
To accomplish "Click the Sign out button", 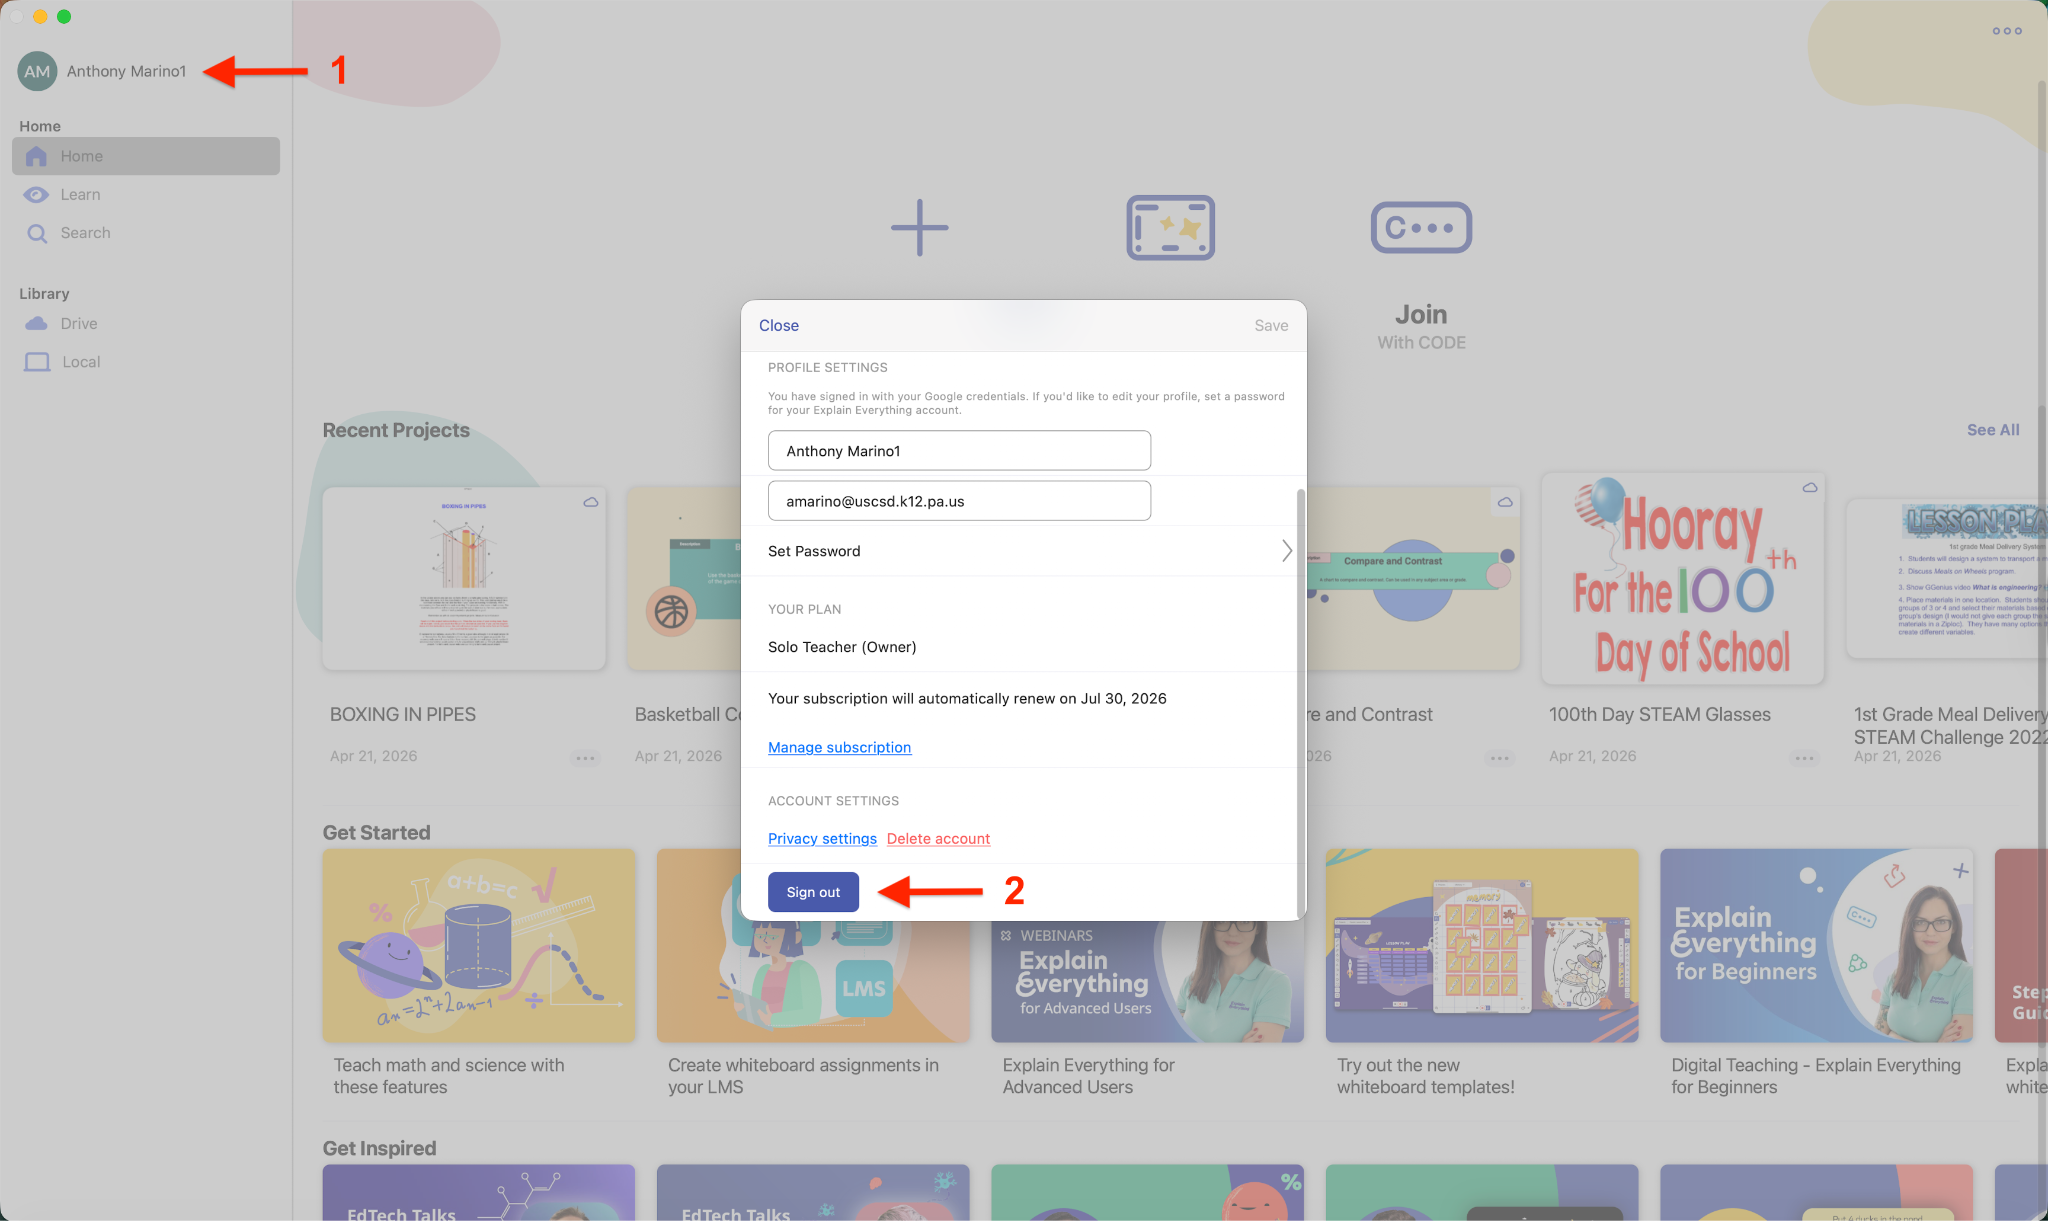I will point(813,892).
